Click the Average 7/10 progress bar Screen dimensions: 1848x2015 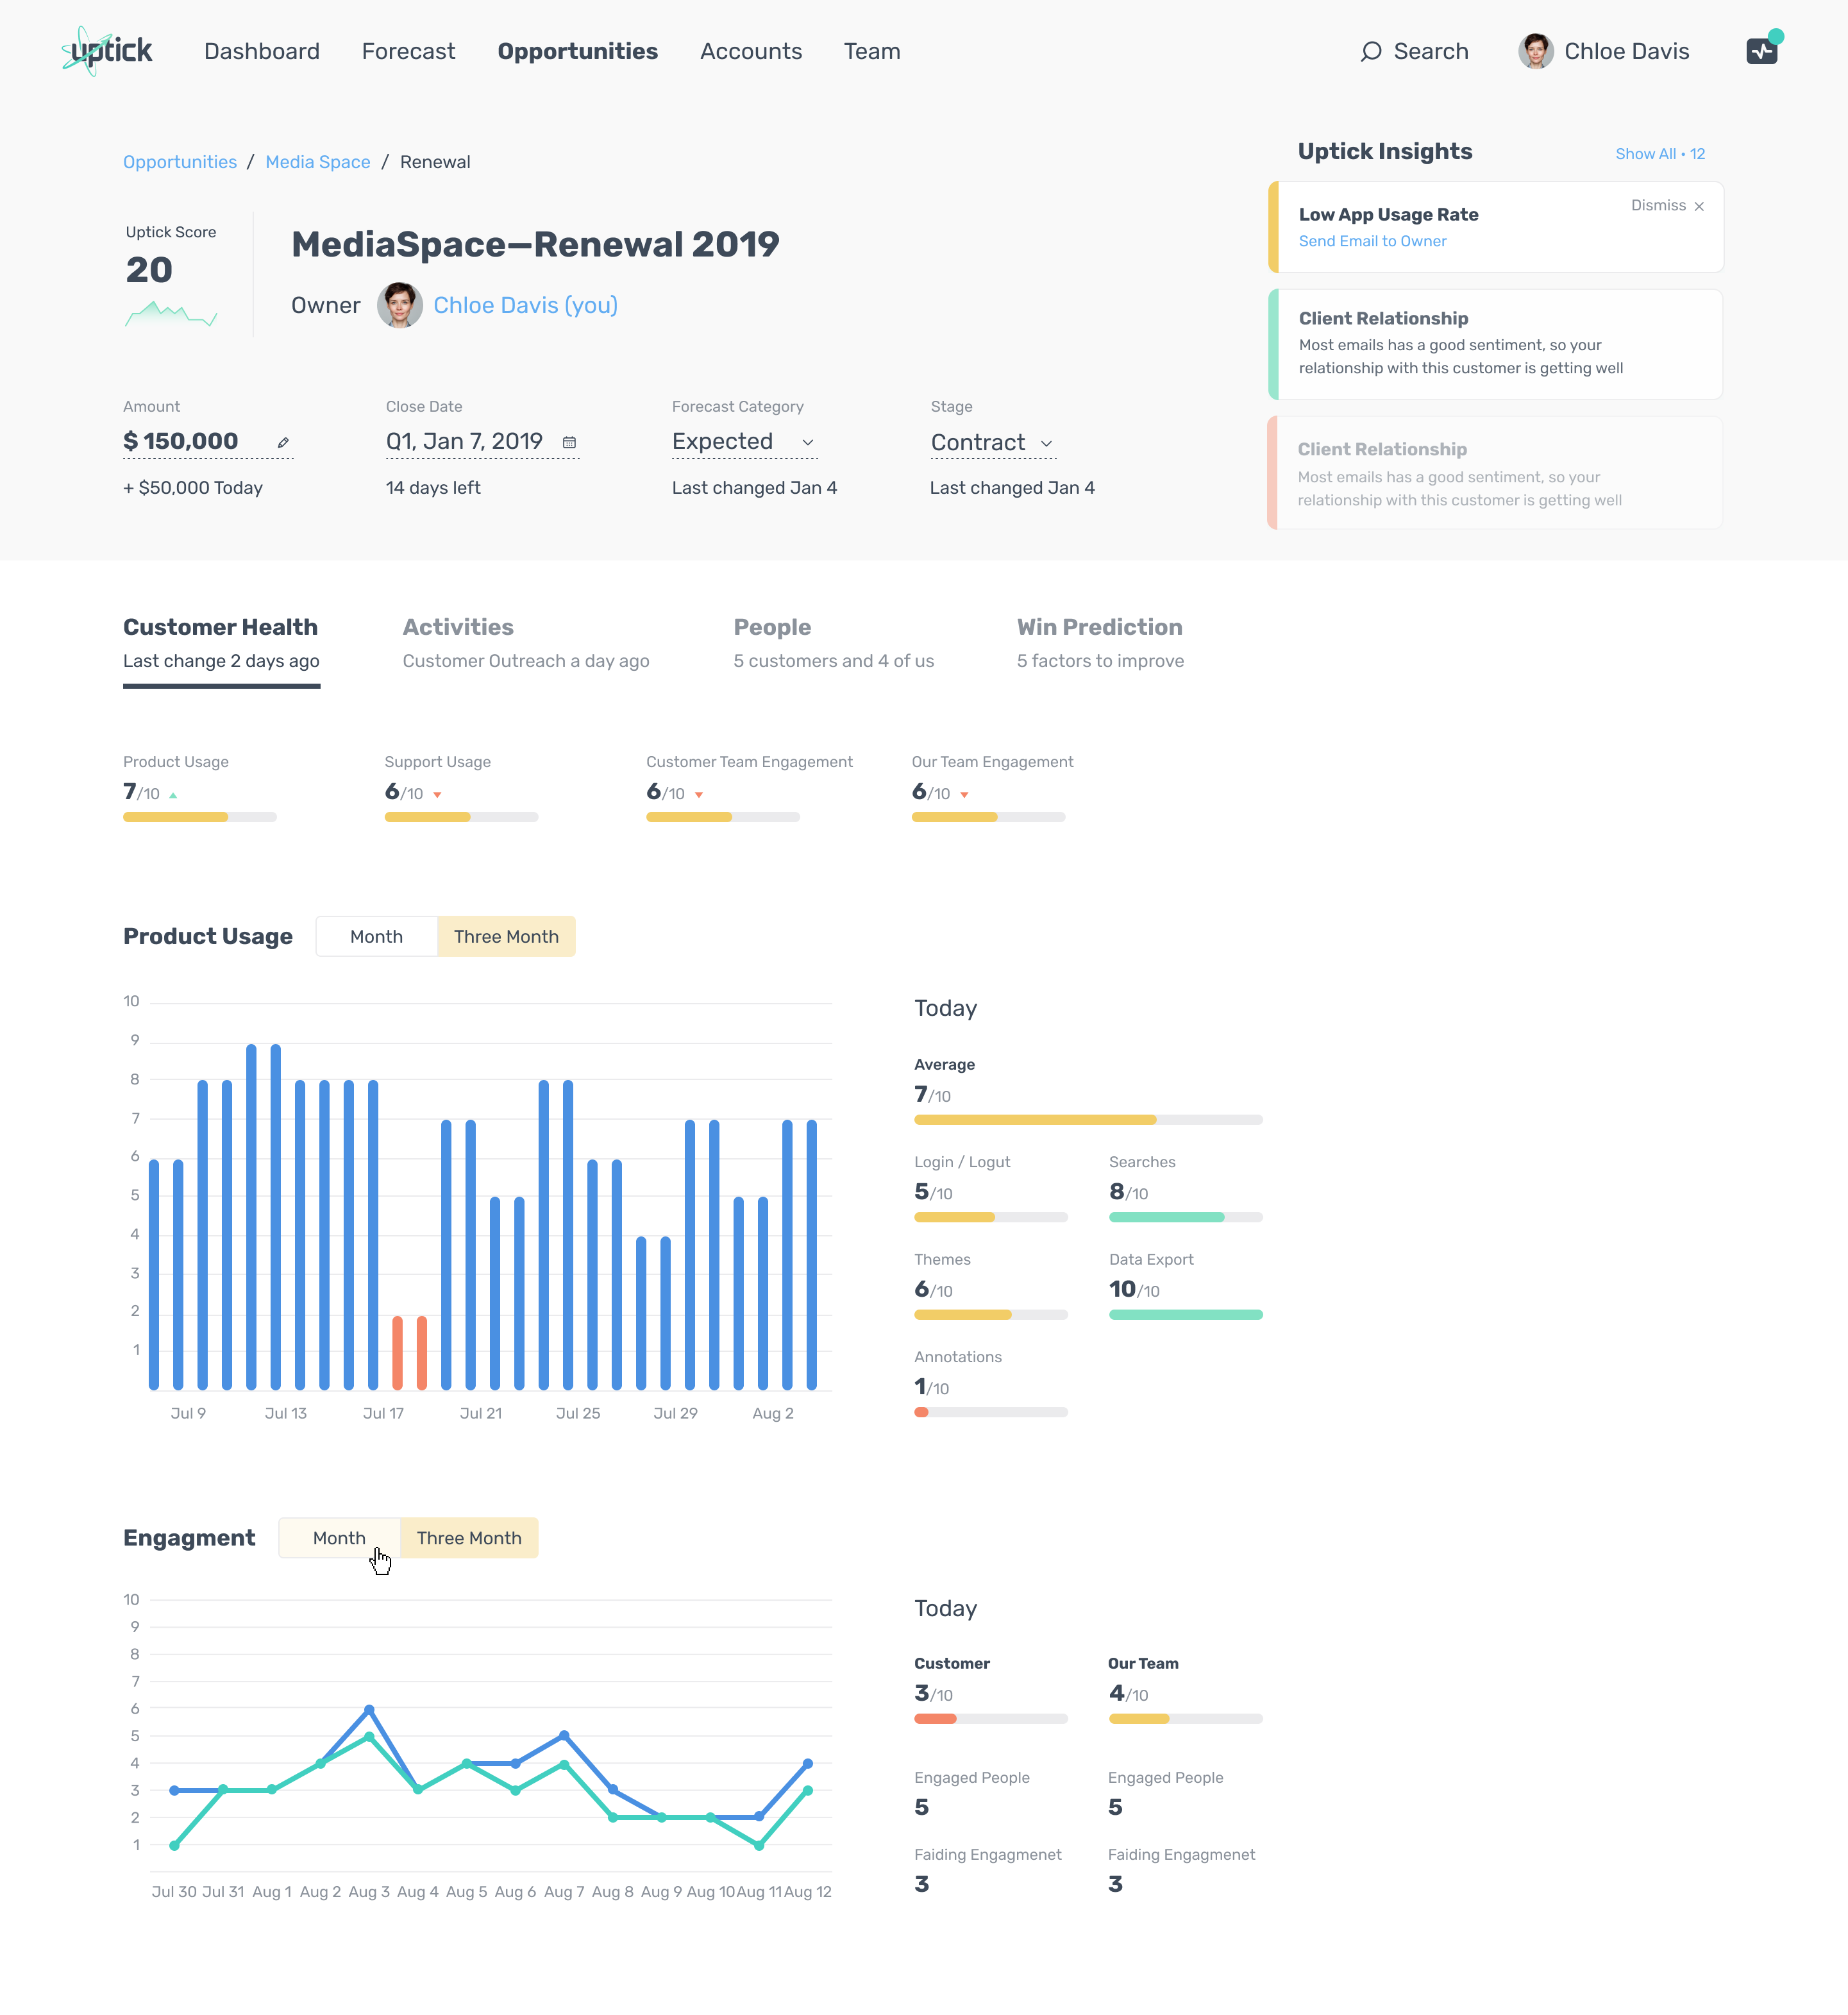pos(1088,1120)
